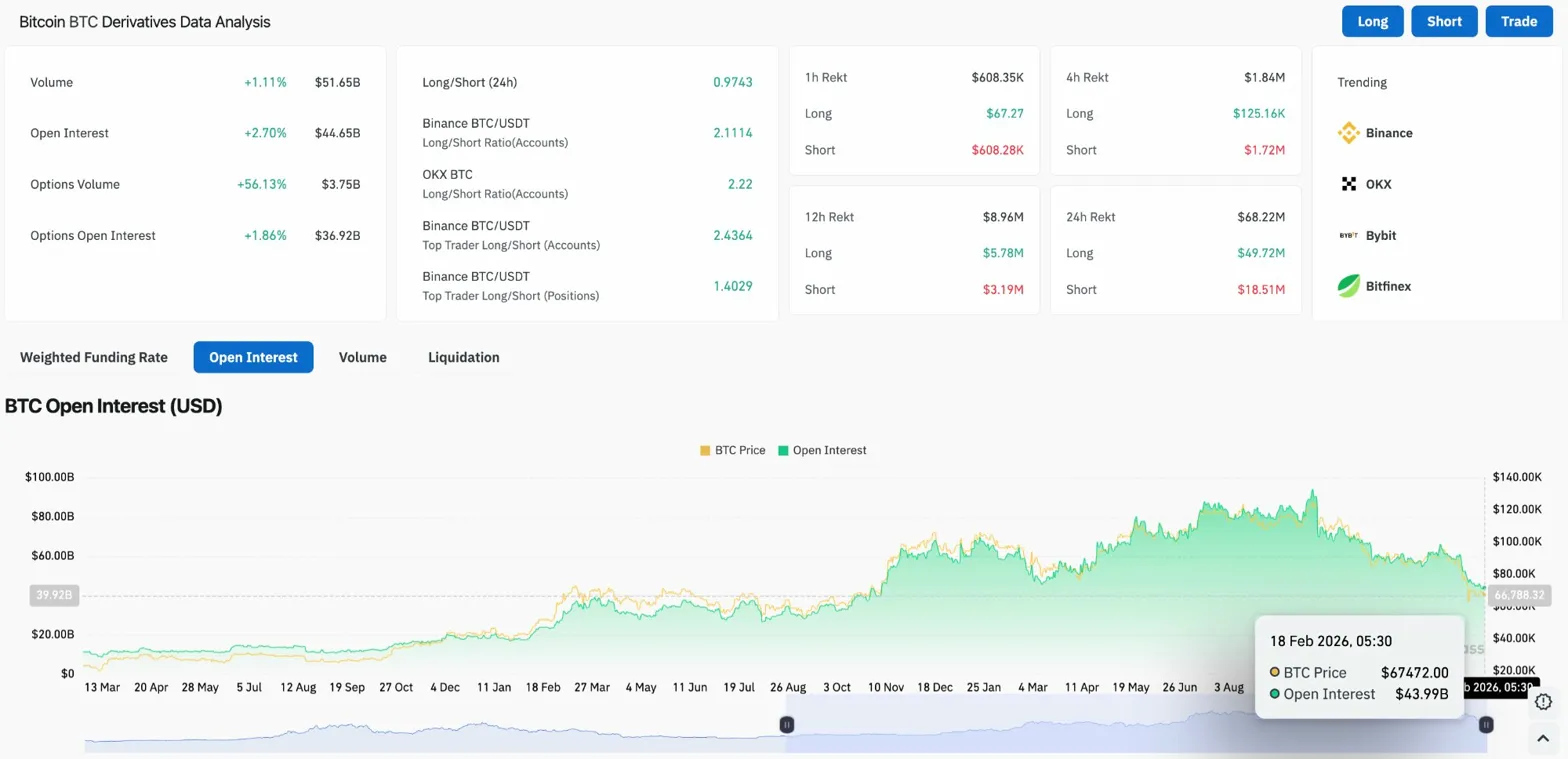This screenshot has width=1568, height=759.
Task: Click the Bitfinex leaf logo icon
Action: (x=1348, y=286)
